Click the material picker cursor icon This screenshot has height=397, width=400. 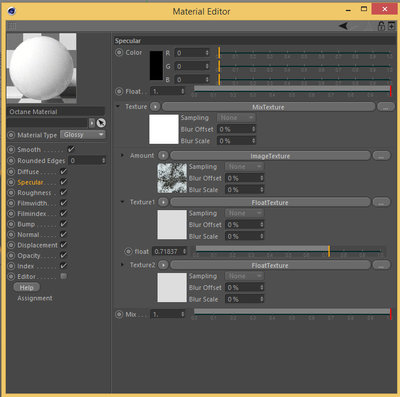click(x=101, y=123)
